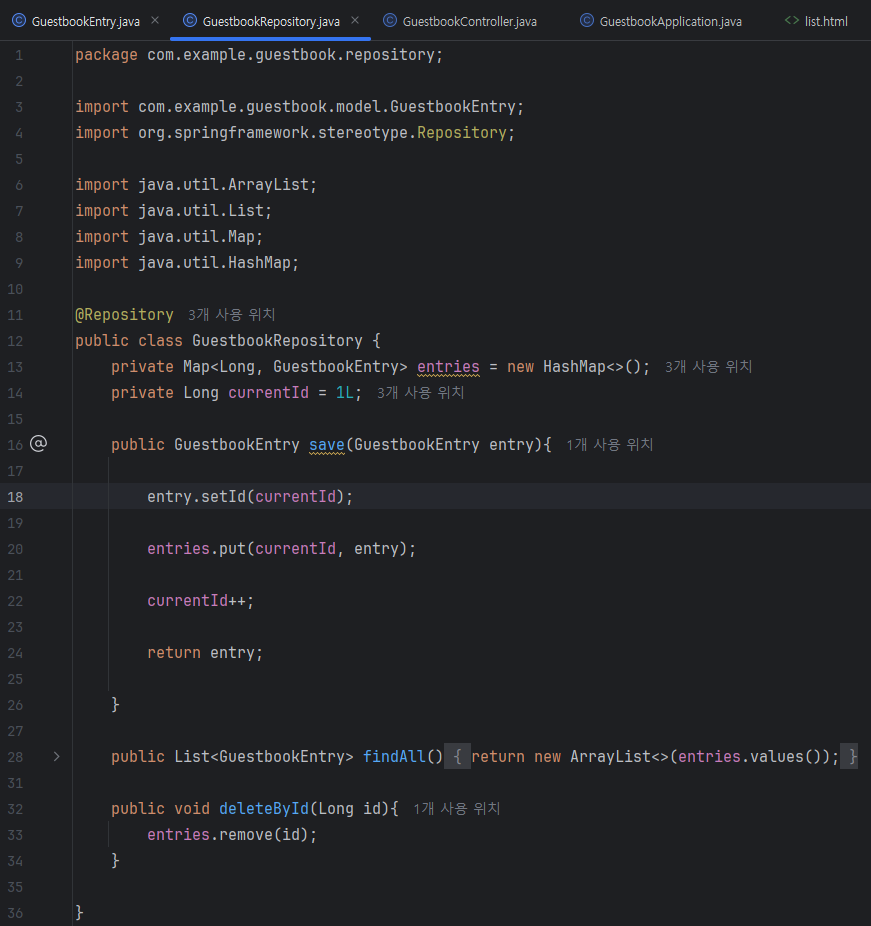871x926 pixels.
Task: Expand the folded findAll method arrow
Action: point(57,757)
